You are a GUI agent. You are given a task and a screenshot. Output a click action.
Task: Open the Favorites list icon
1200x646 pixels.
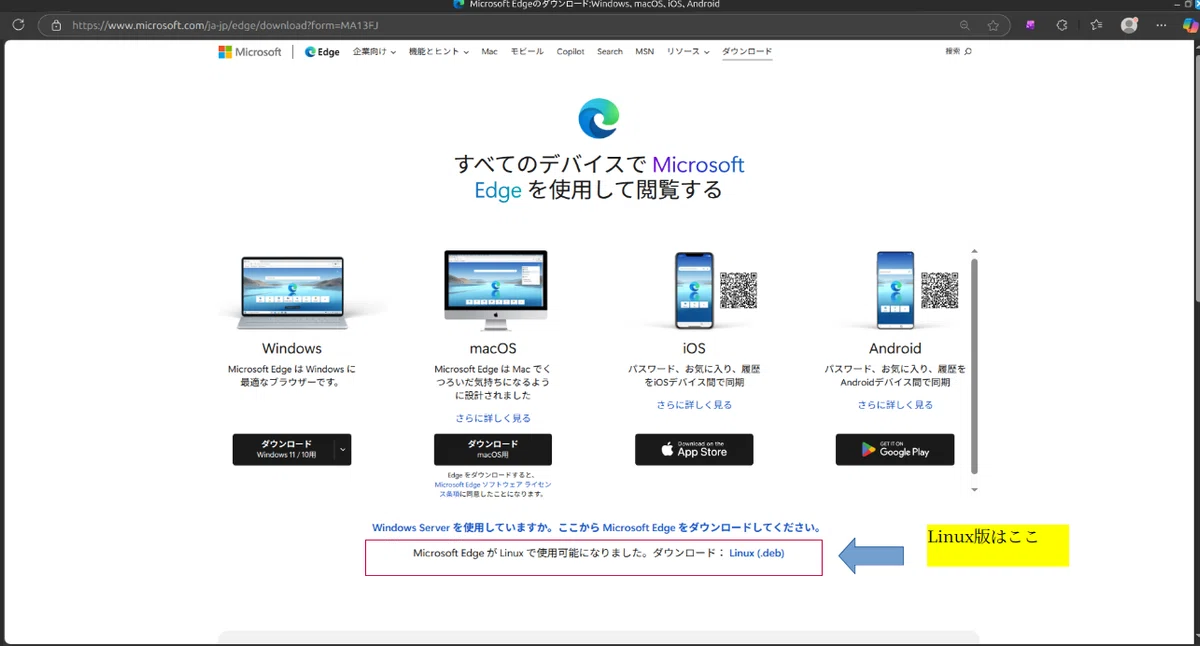click(x=1096, y=25)
